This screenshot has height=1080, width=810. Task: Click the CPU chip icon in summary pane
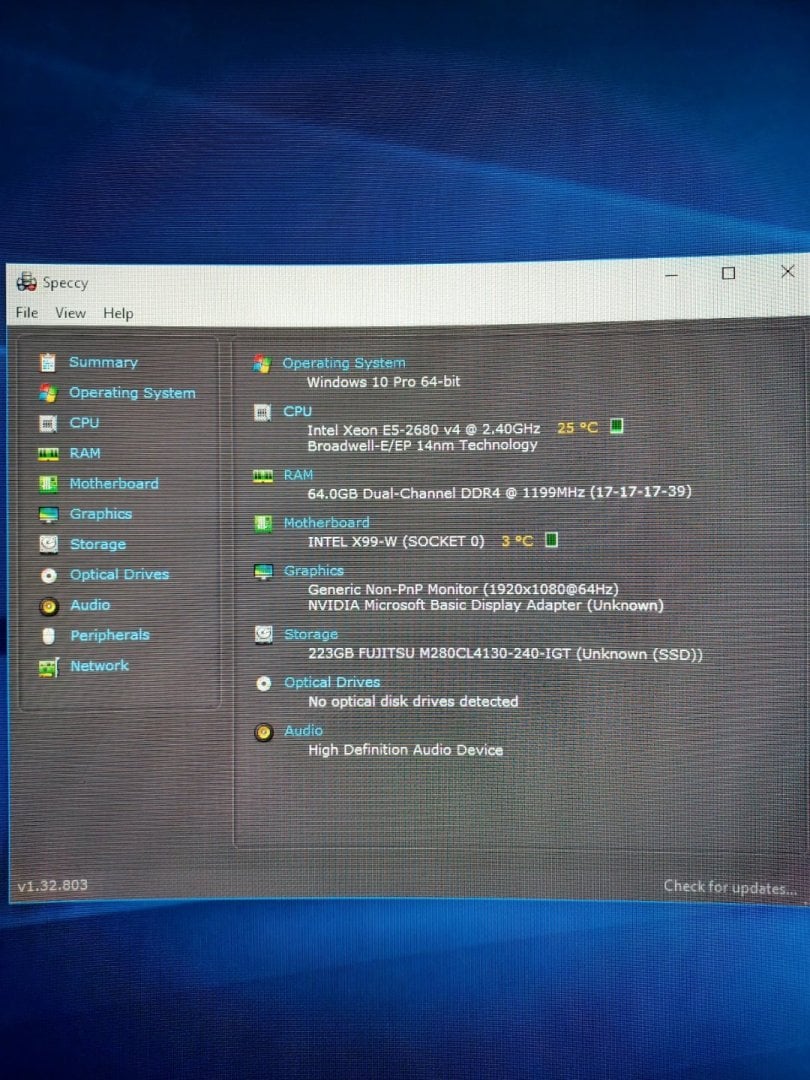coord(262,413)
